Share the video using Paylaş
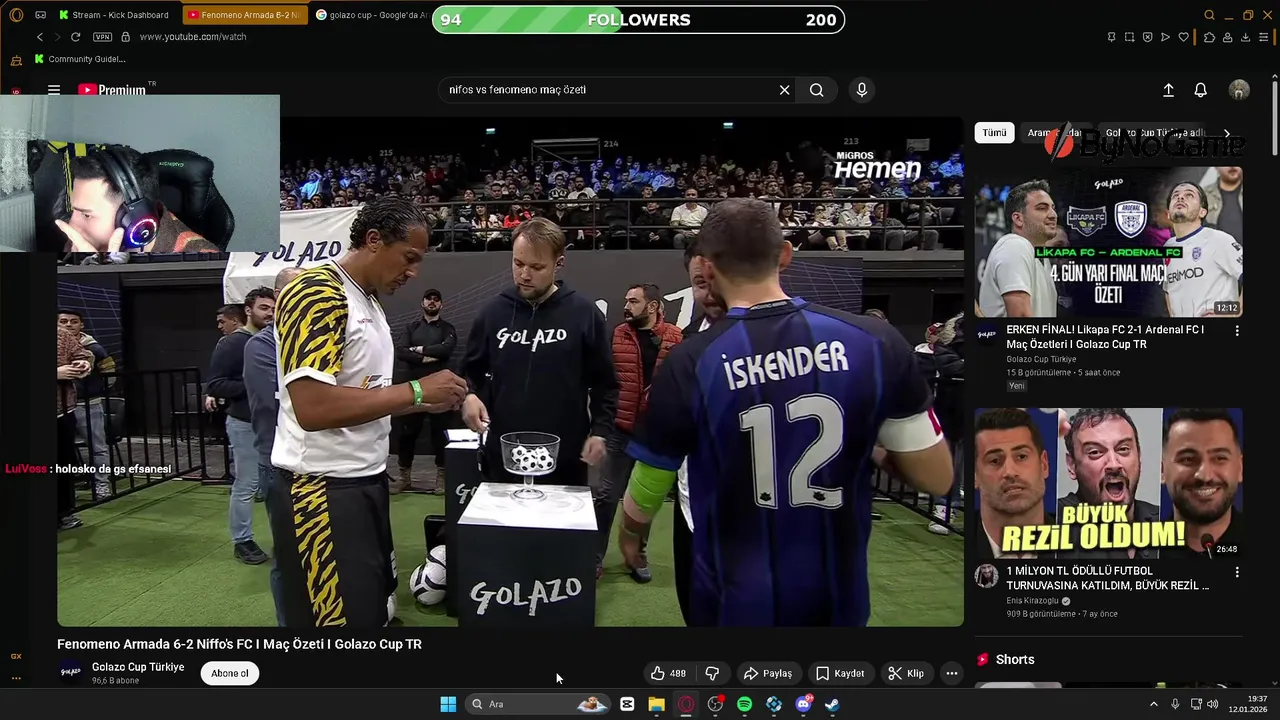 768,674
